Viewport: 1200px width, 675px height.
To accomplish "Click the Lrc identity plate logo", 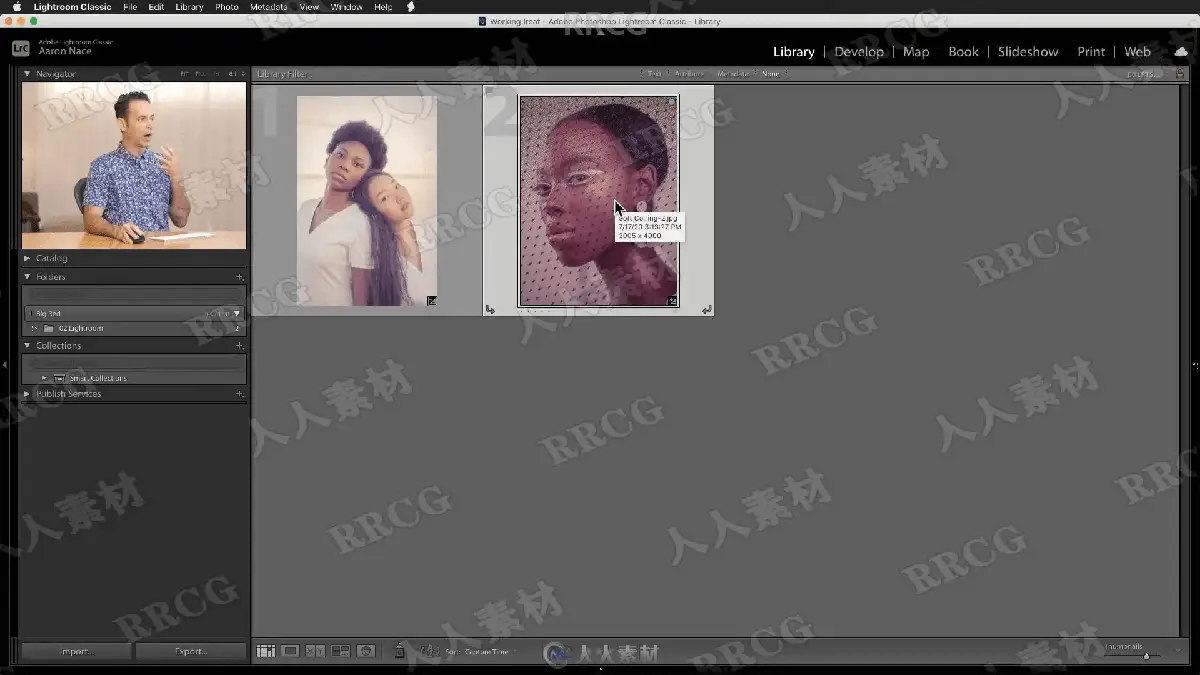I will [20, 48].
